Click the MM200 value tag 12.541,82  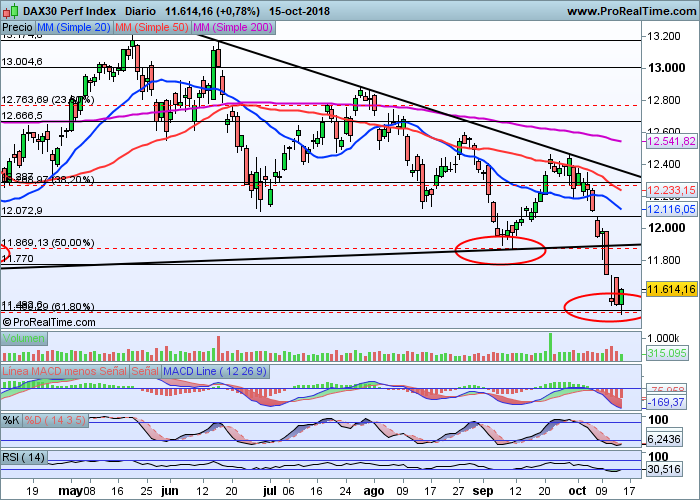tap(671, 141)
